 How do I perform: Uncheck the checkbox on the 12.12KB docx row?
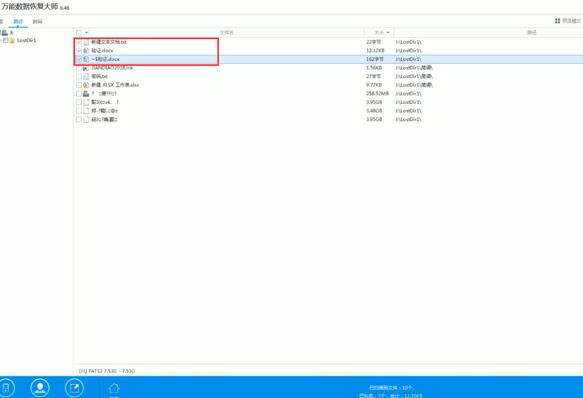pos(79,51)
